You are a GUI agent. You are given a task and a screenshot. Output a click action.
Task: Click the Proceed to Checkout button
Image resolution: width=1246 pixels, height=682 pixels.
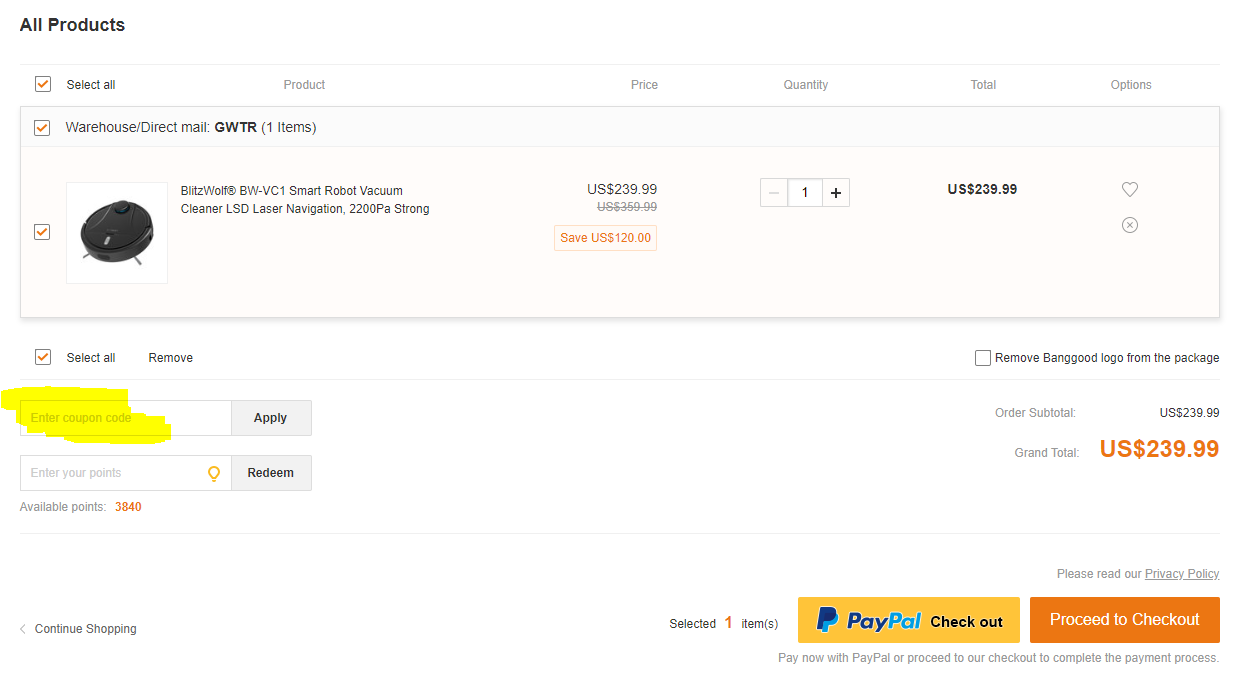[x=1125, y=620]
